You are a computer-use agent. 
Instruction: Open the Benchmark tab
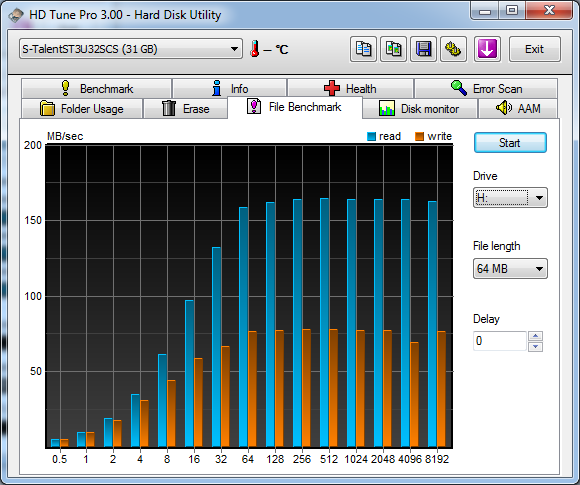(97, 88)
